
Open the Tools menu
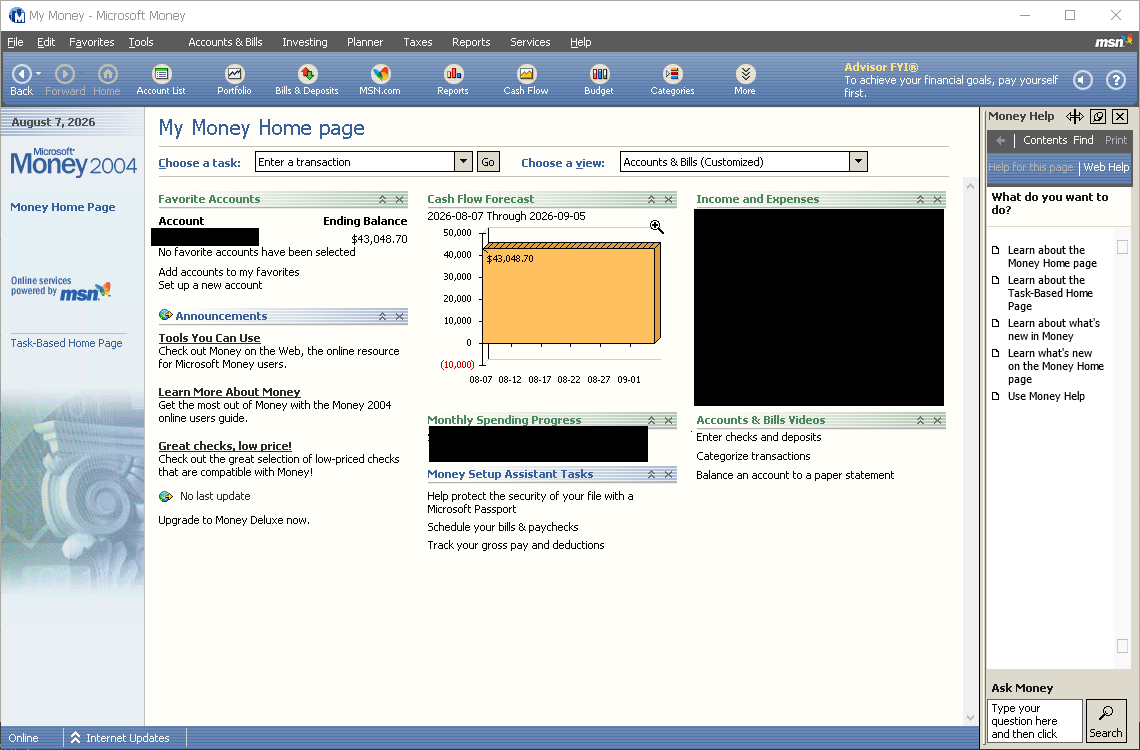[141, 42]
